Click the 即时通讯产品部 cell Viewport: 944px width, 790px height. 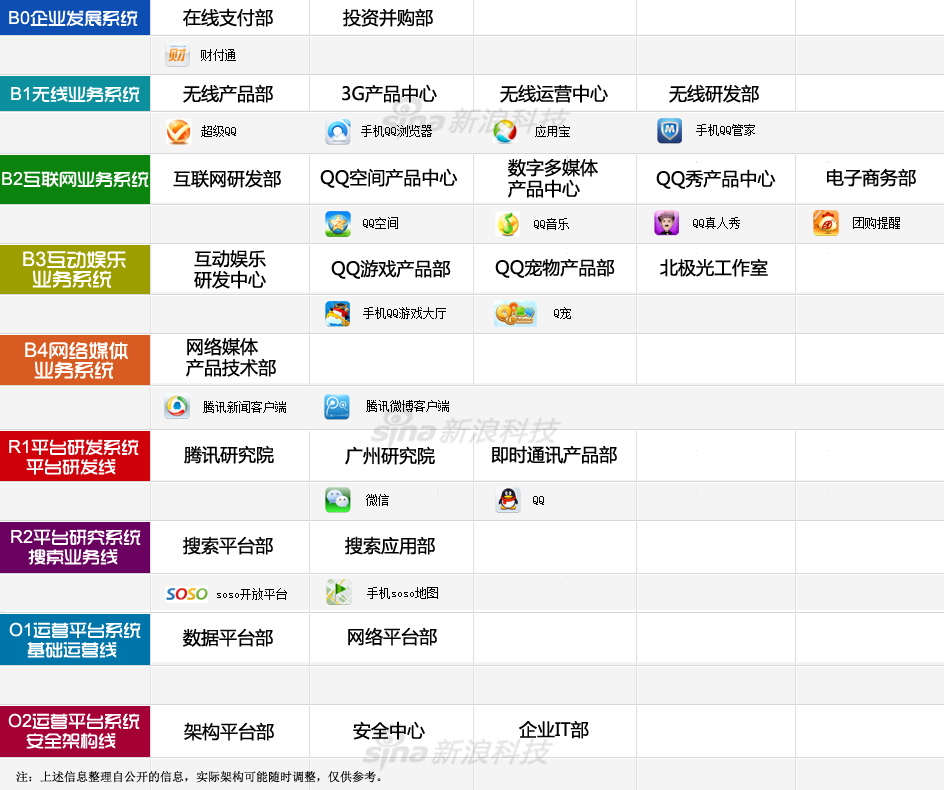click(x=554, y=456)
